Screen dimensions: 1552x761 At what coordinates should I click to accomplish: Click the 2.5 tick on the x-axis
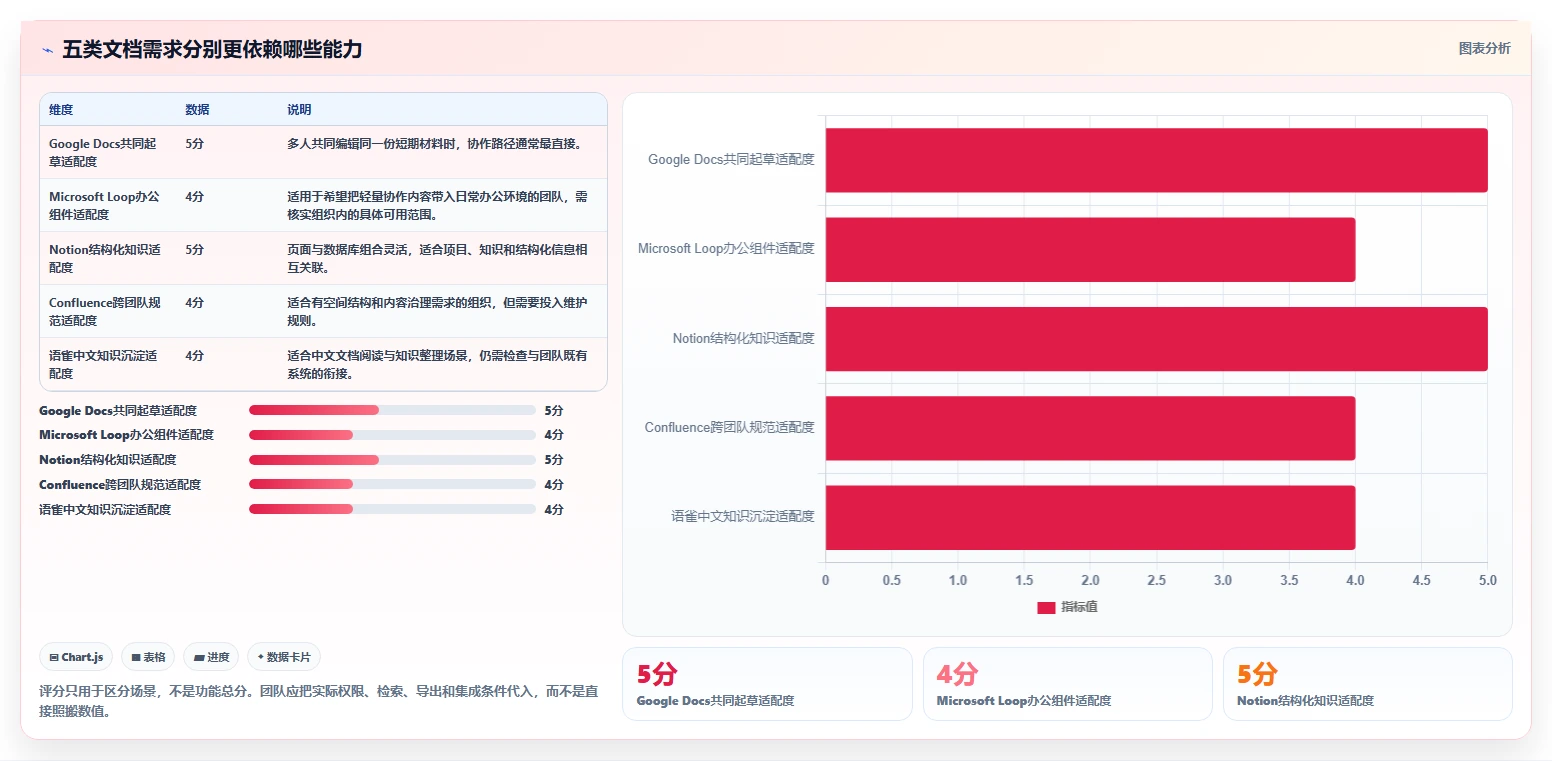pos(1156,580)
